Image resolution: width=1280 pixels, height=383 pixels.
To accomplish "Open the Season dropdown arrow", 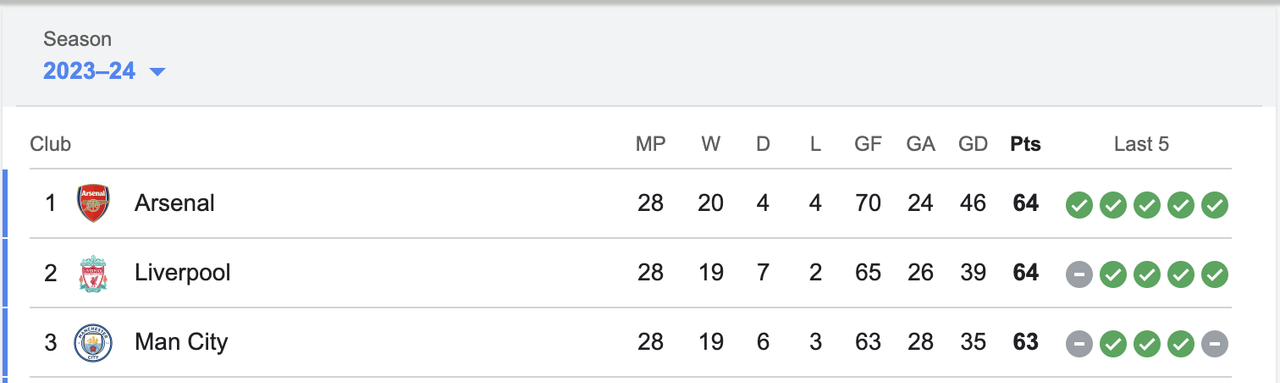I will 157,72.
